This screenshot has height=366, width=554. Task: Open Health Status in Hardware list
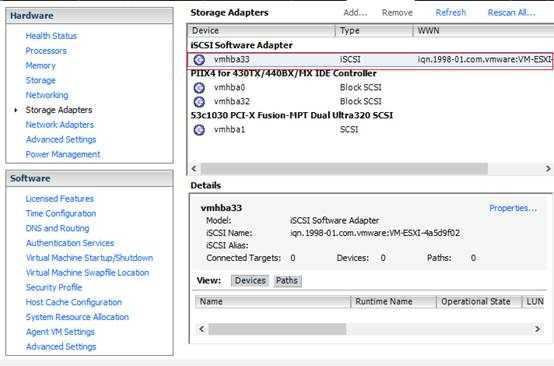tap(51, 36)
